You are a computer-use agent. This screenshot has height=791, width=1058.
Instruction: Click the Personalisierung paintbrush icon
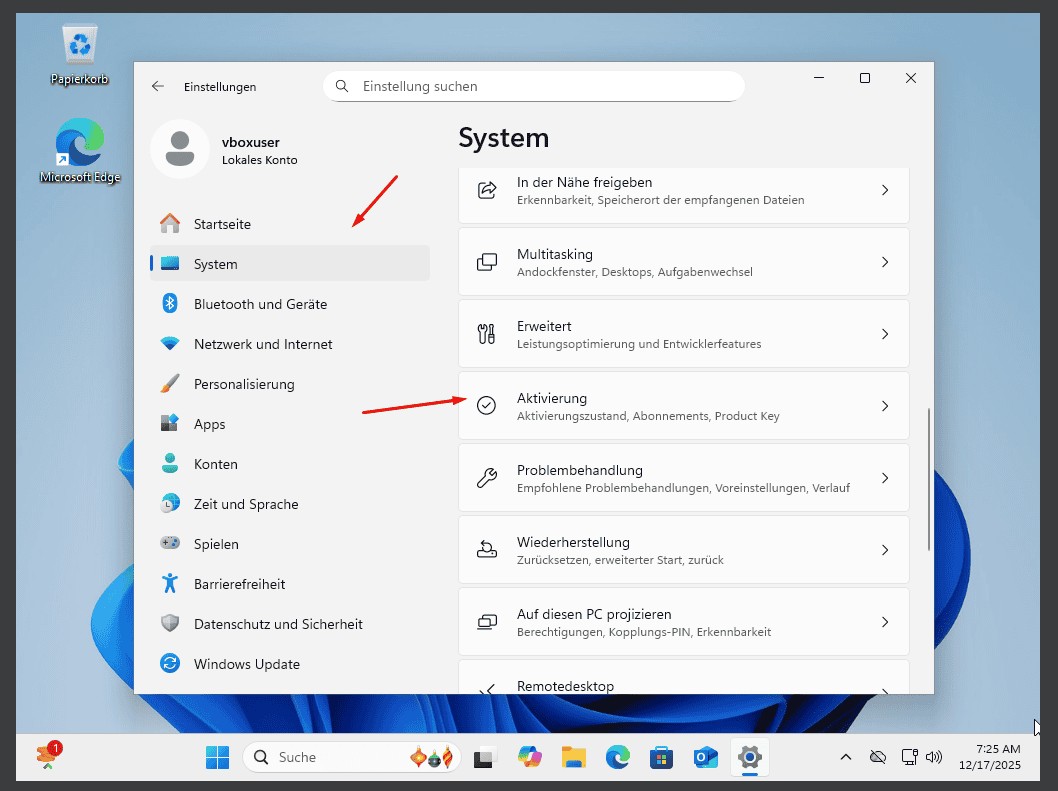pyautogui.click(x=170, y=384)
